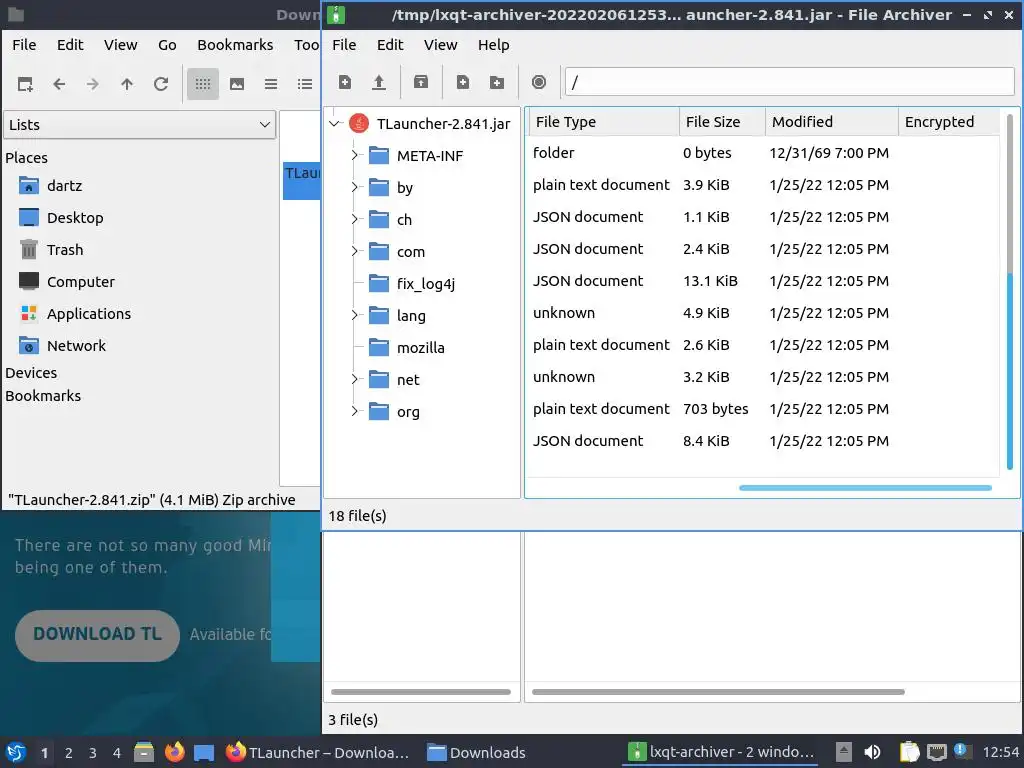This screenshot has width=1024, height=768.
Task: Click the open archive upload-arrow icon
Action: tap(379, 82)
